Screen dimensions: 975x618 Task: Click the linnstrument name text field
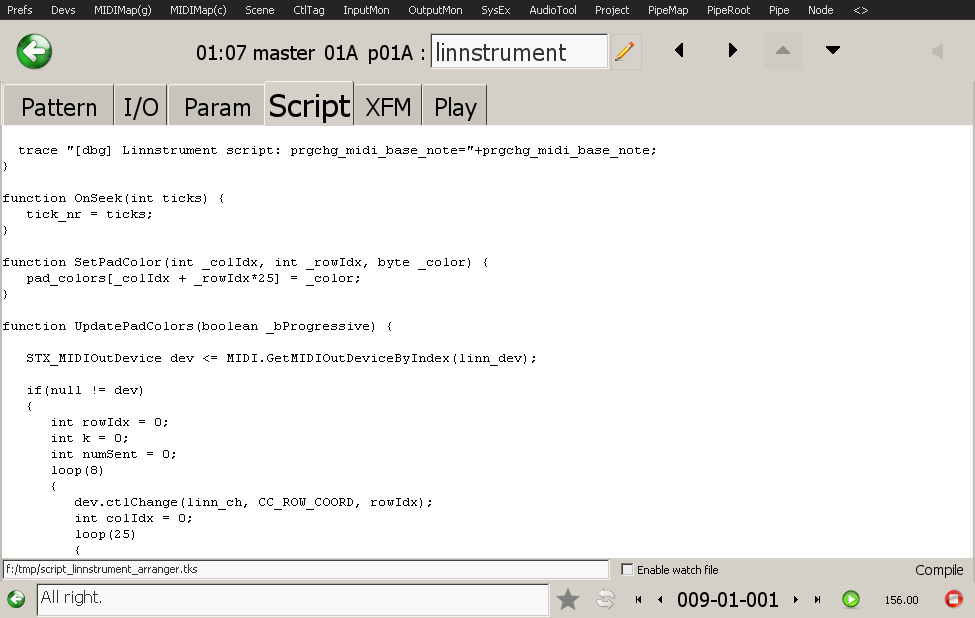[x=518, y=52]
